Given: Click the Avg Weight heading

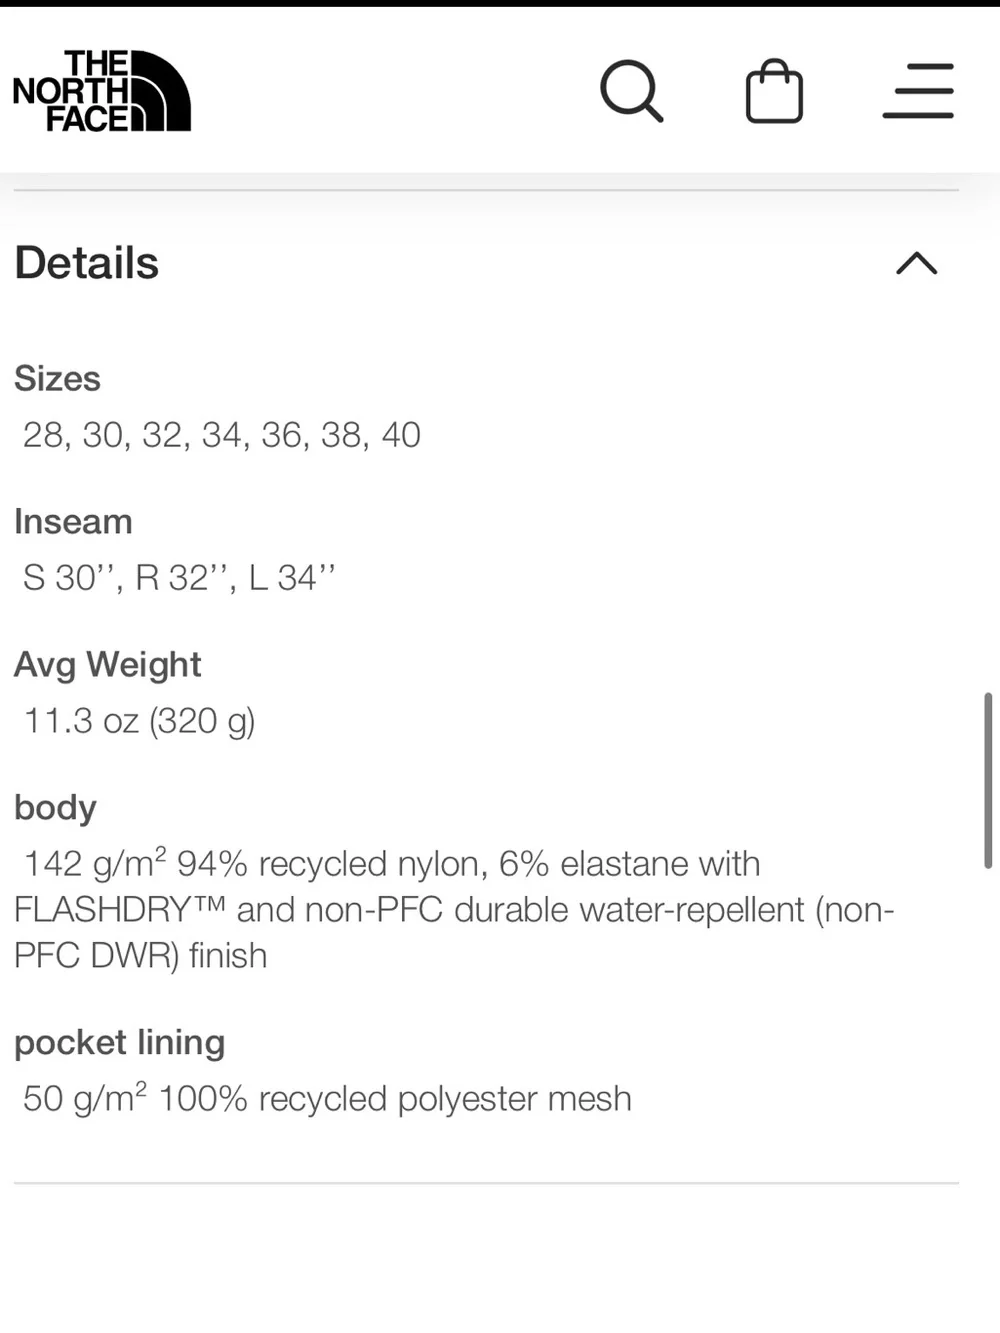Looking at the screenshot, I should pyautogui.click(x=108, y=665).
